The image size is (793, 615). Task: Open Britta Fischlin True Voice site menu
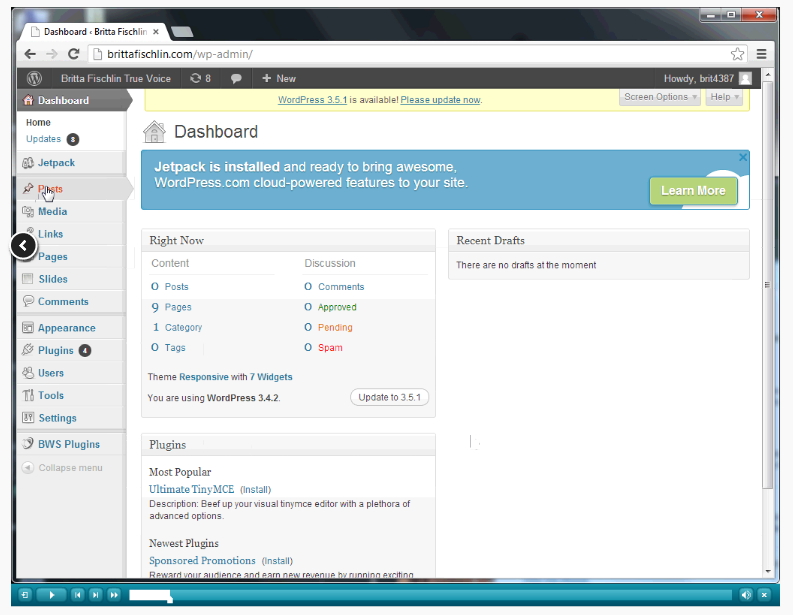coord(116,78)
